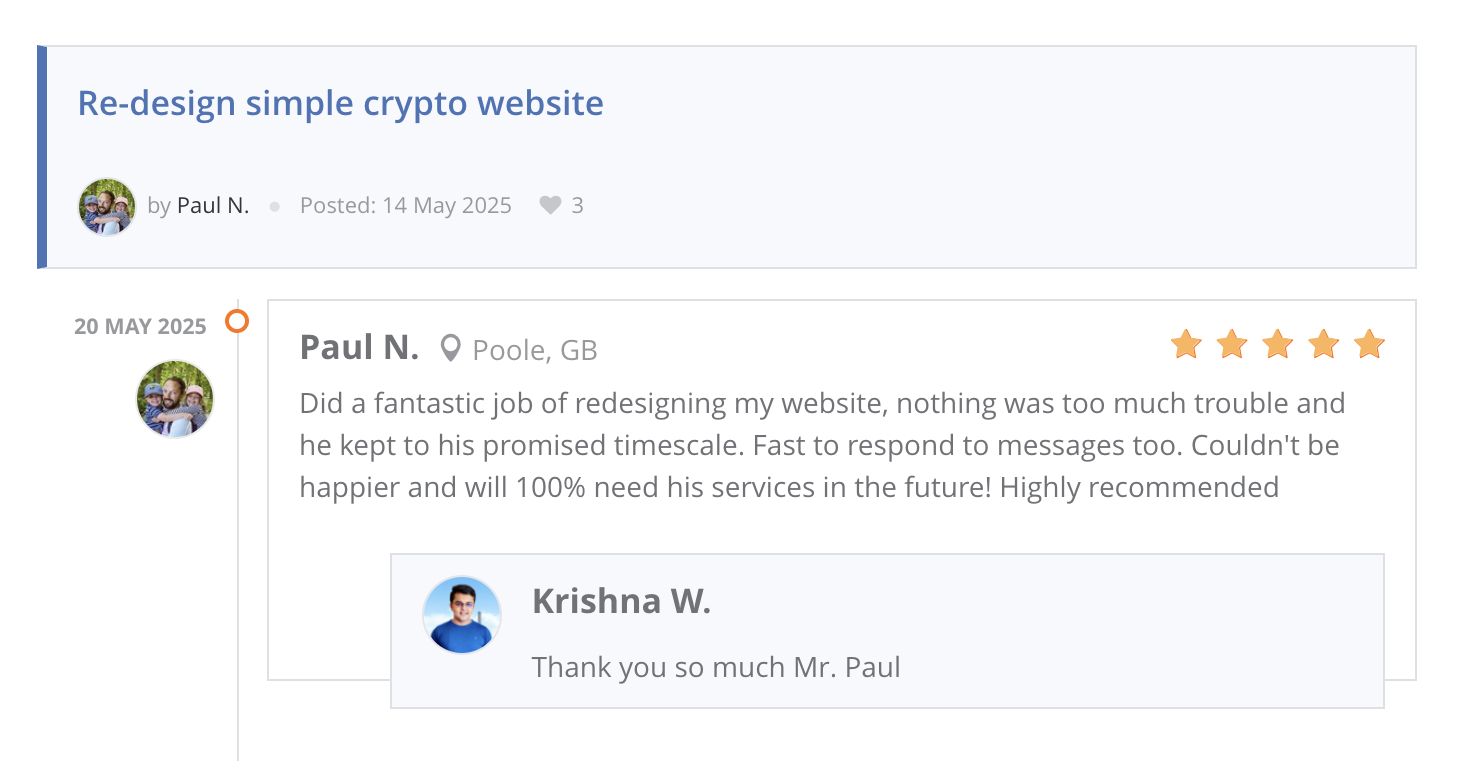Viewport: 1468px width, 782px height.
Task: Open Paul N. profile link beside "by"
Action: coord(213,206)
